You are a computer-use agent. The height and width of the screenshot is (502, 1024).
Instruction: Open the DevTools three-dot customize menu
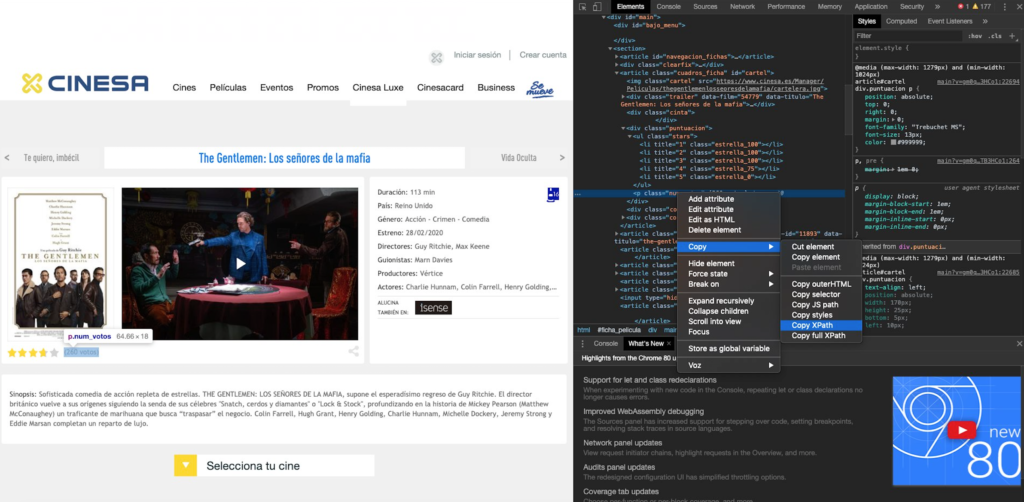(1002, 7)
